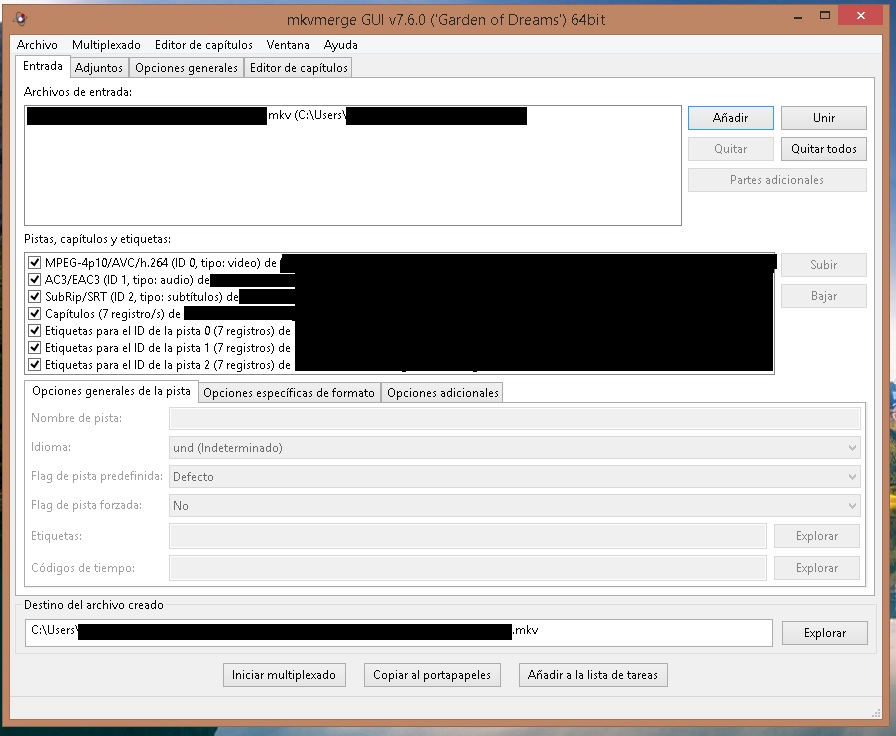
Task: Uncheck Etiquetas para el ID de la pista 0
Action: coord(34,330)
